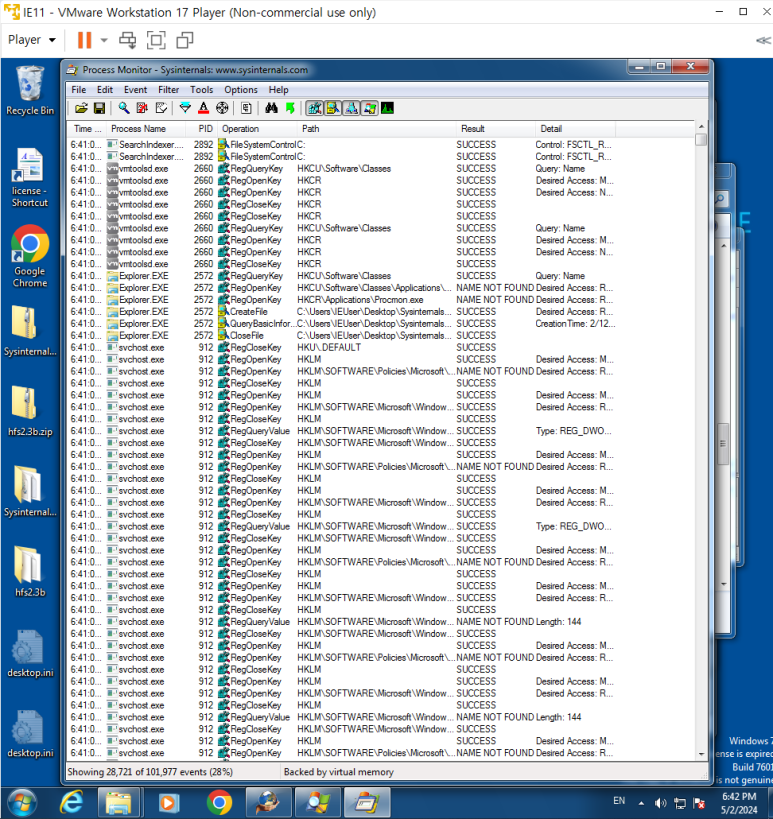Open the Filter funnel tool
773x819 pixels.
tap(185, 108)
